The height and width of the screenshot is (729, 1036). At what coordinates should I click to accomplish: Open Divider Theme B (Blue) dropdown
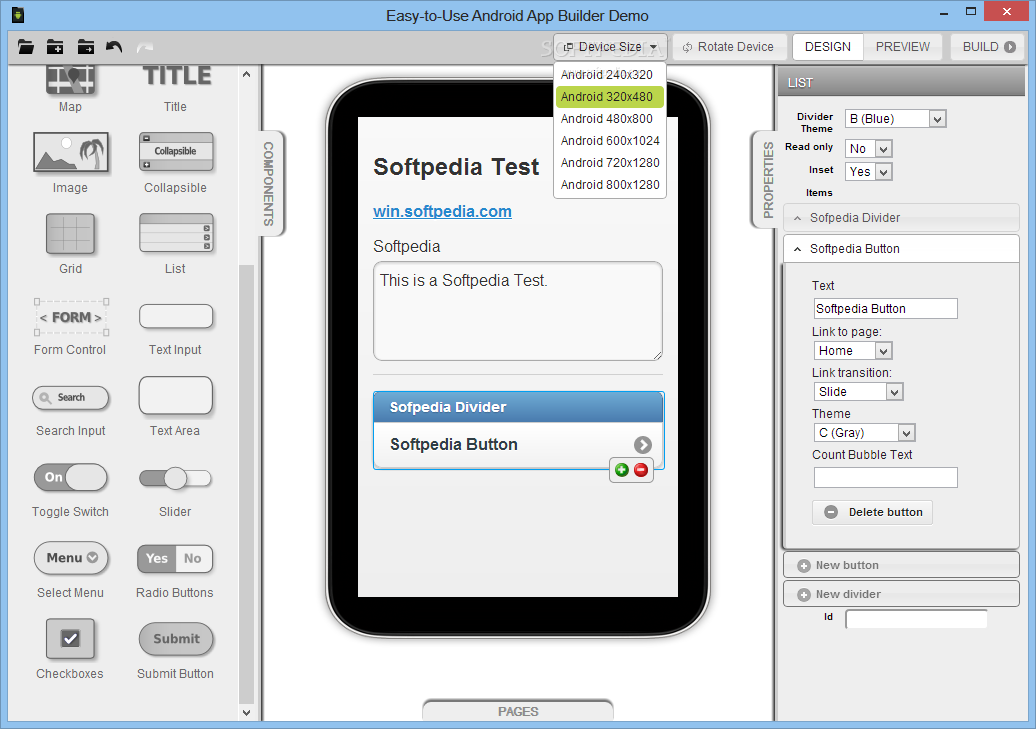click(x=895, y=119)
